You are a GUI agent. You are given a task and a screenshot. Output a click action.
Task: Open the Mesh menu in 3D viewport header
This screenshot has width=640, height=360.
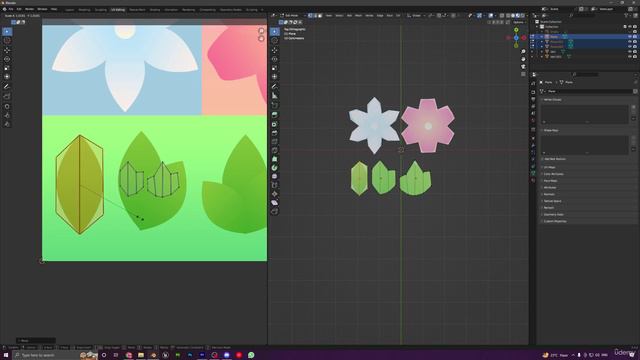[x=358, y=16]
